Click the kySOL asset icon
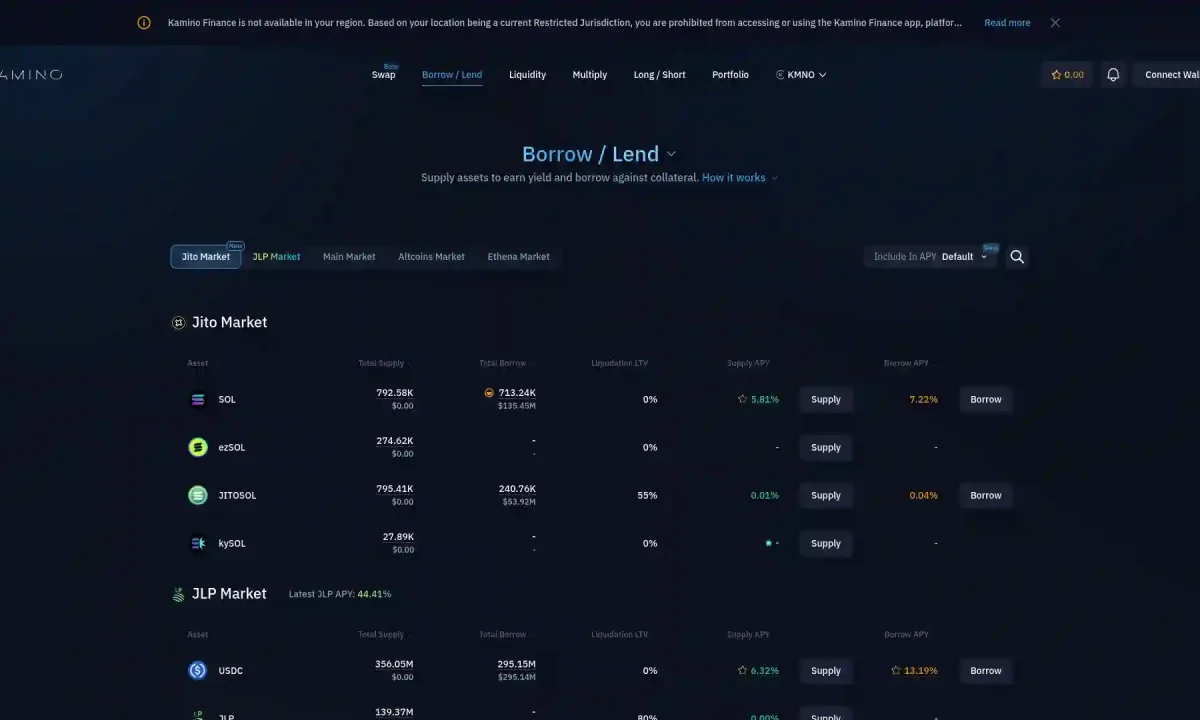Screen dimensions: 1200x720 tap(198, 543)
